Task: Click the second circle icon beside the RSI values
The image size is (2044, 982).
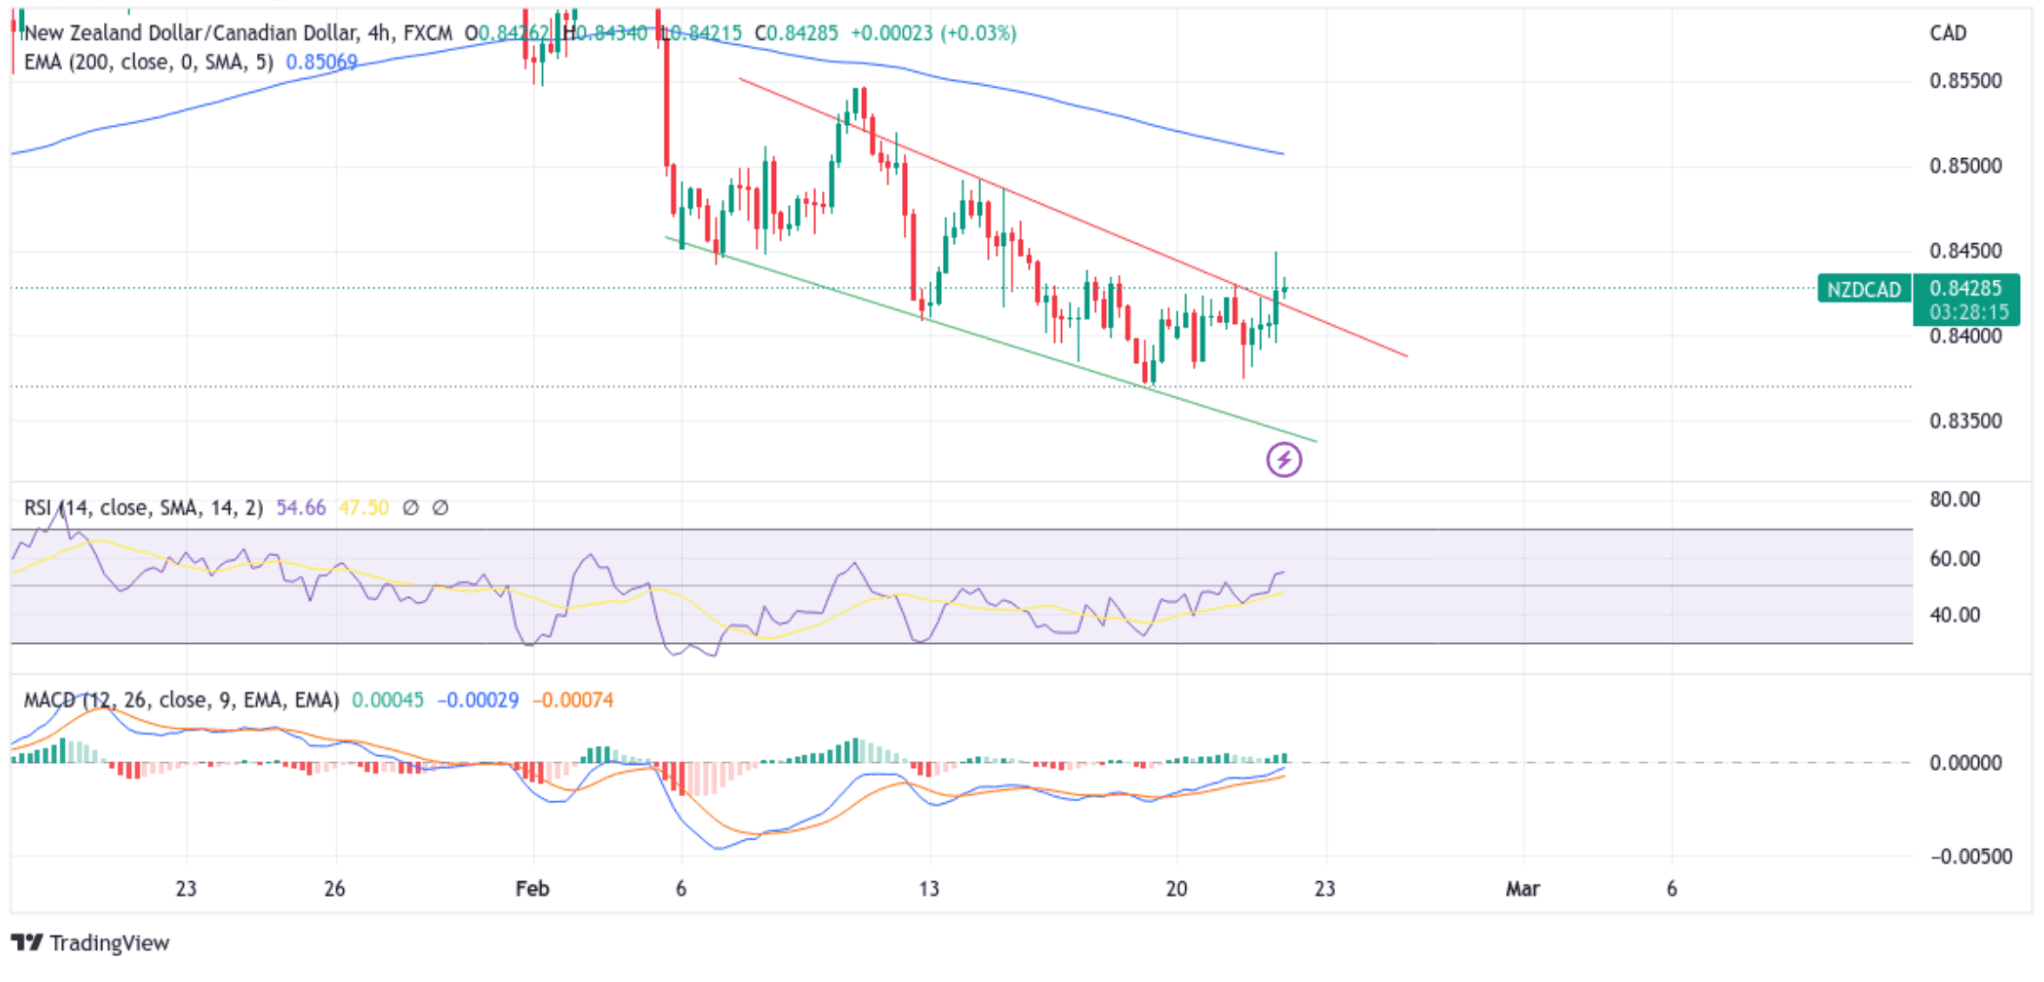Action: [440, 508]
